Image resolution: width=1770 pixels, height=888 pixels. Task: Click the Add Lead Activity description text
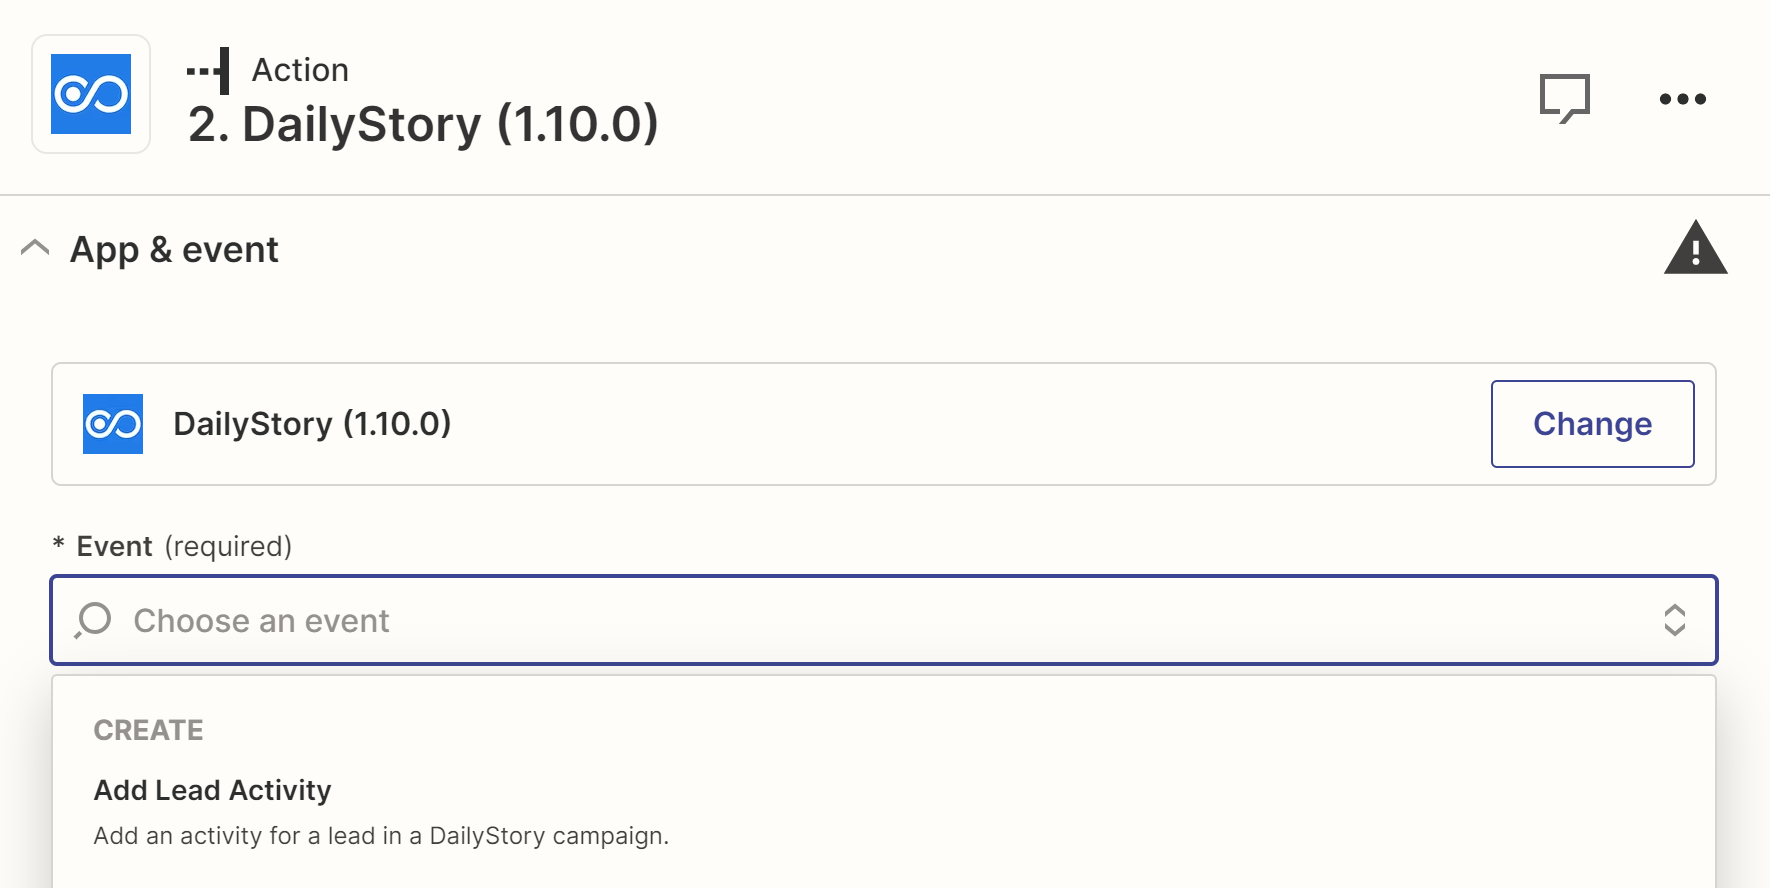pyautogui.click(x=381, y=836)
